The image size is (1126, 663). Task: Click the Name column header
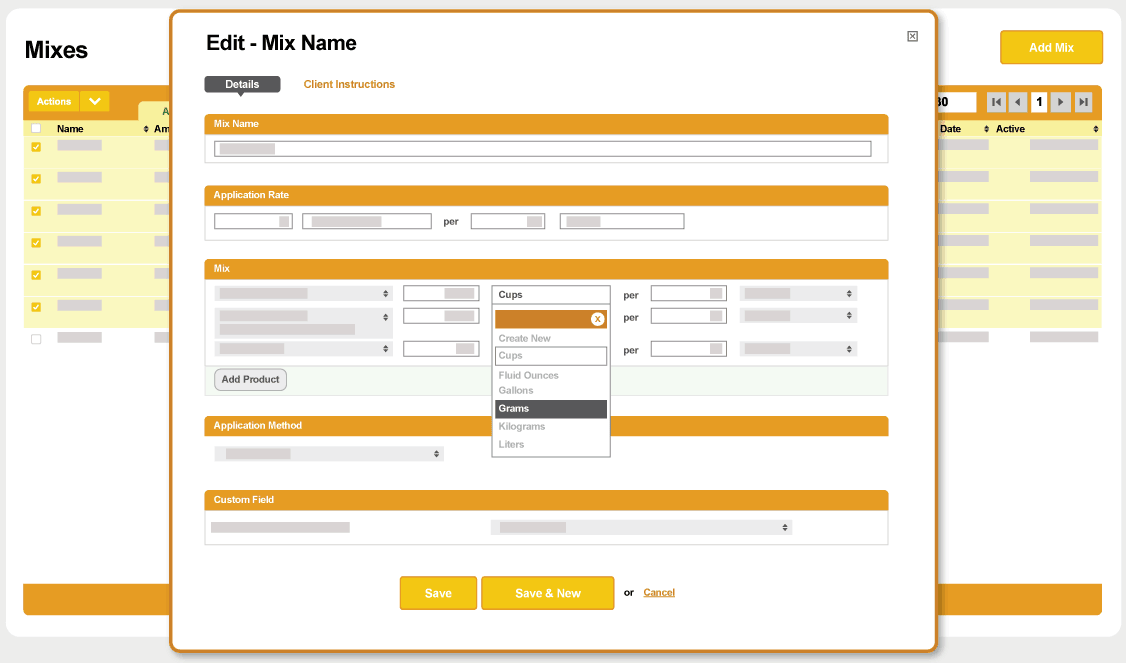70,129
